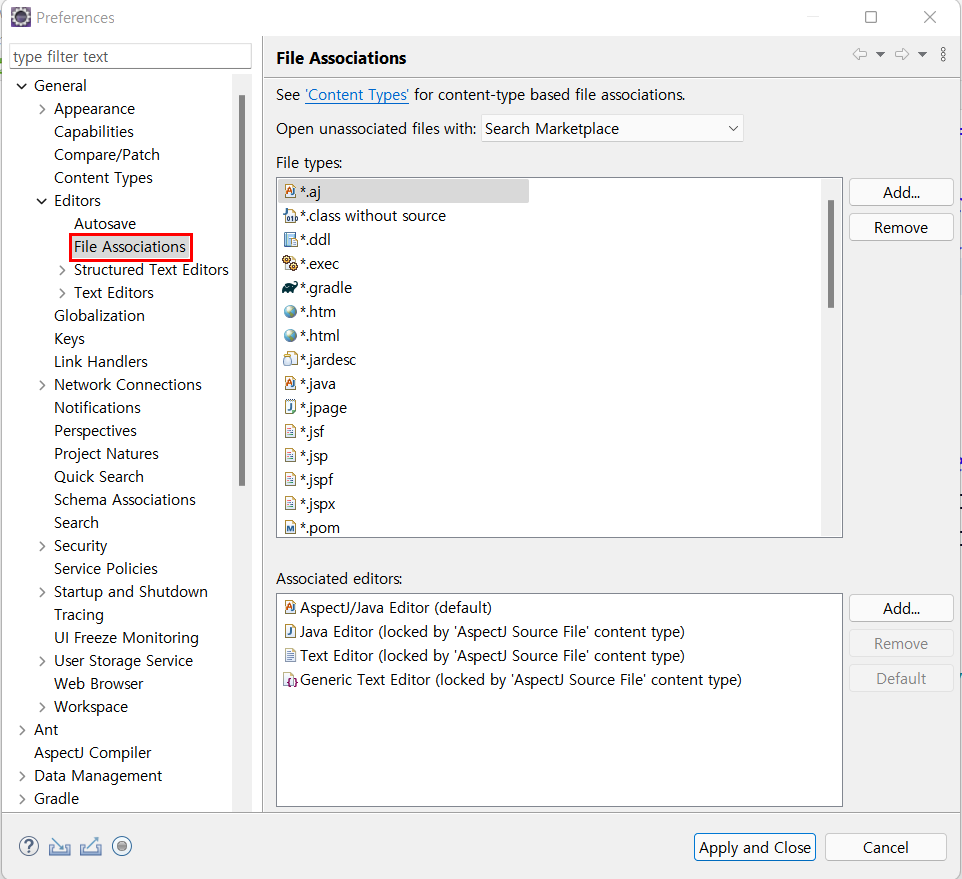962x879 pixels.
Task: Open the 'Content Types' link
Action: [x=357, y=95]
